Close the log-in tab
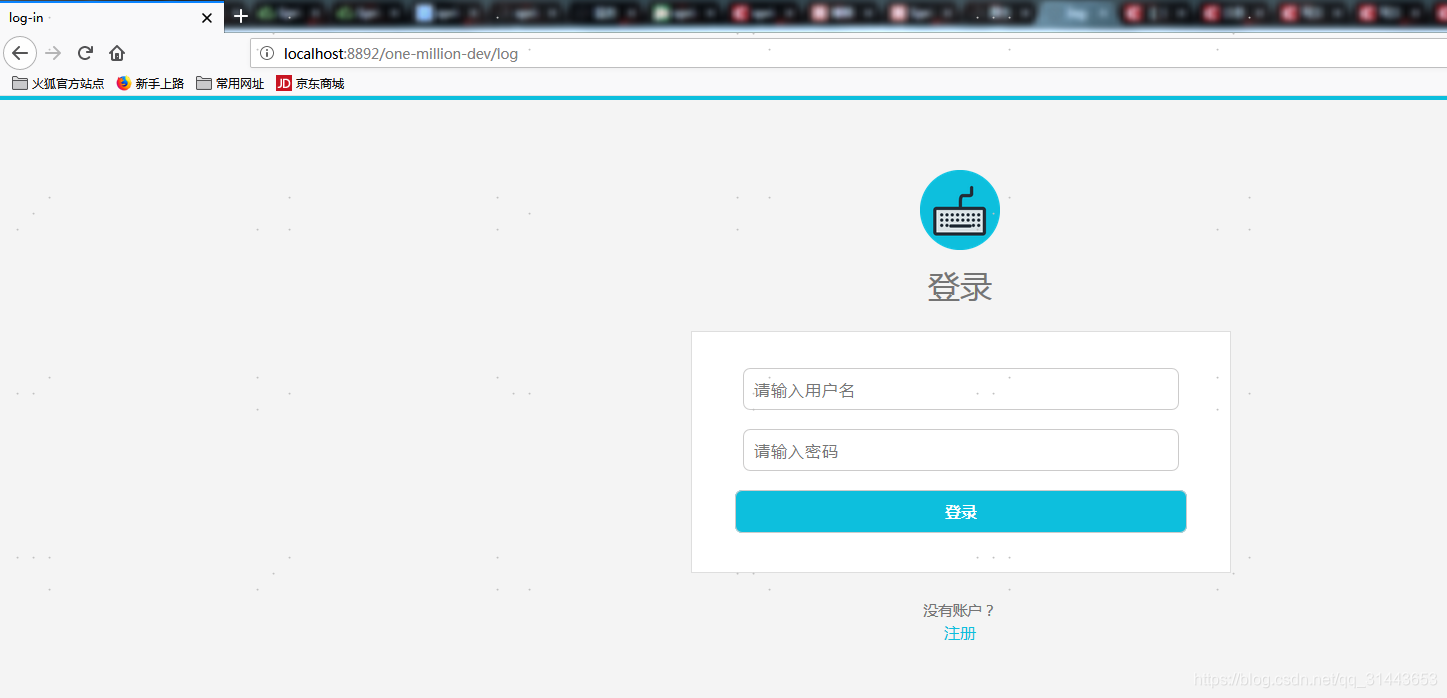Image resolution: width=1447 pixels, height=698 pixels. pos(207,18)
